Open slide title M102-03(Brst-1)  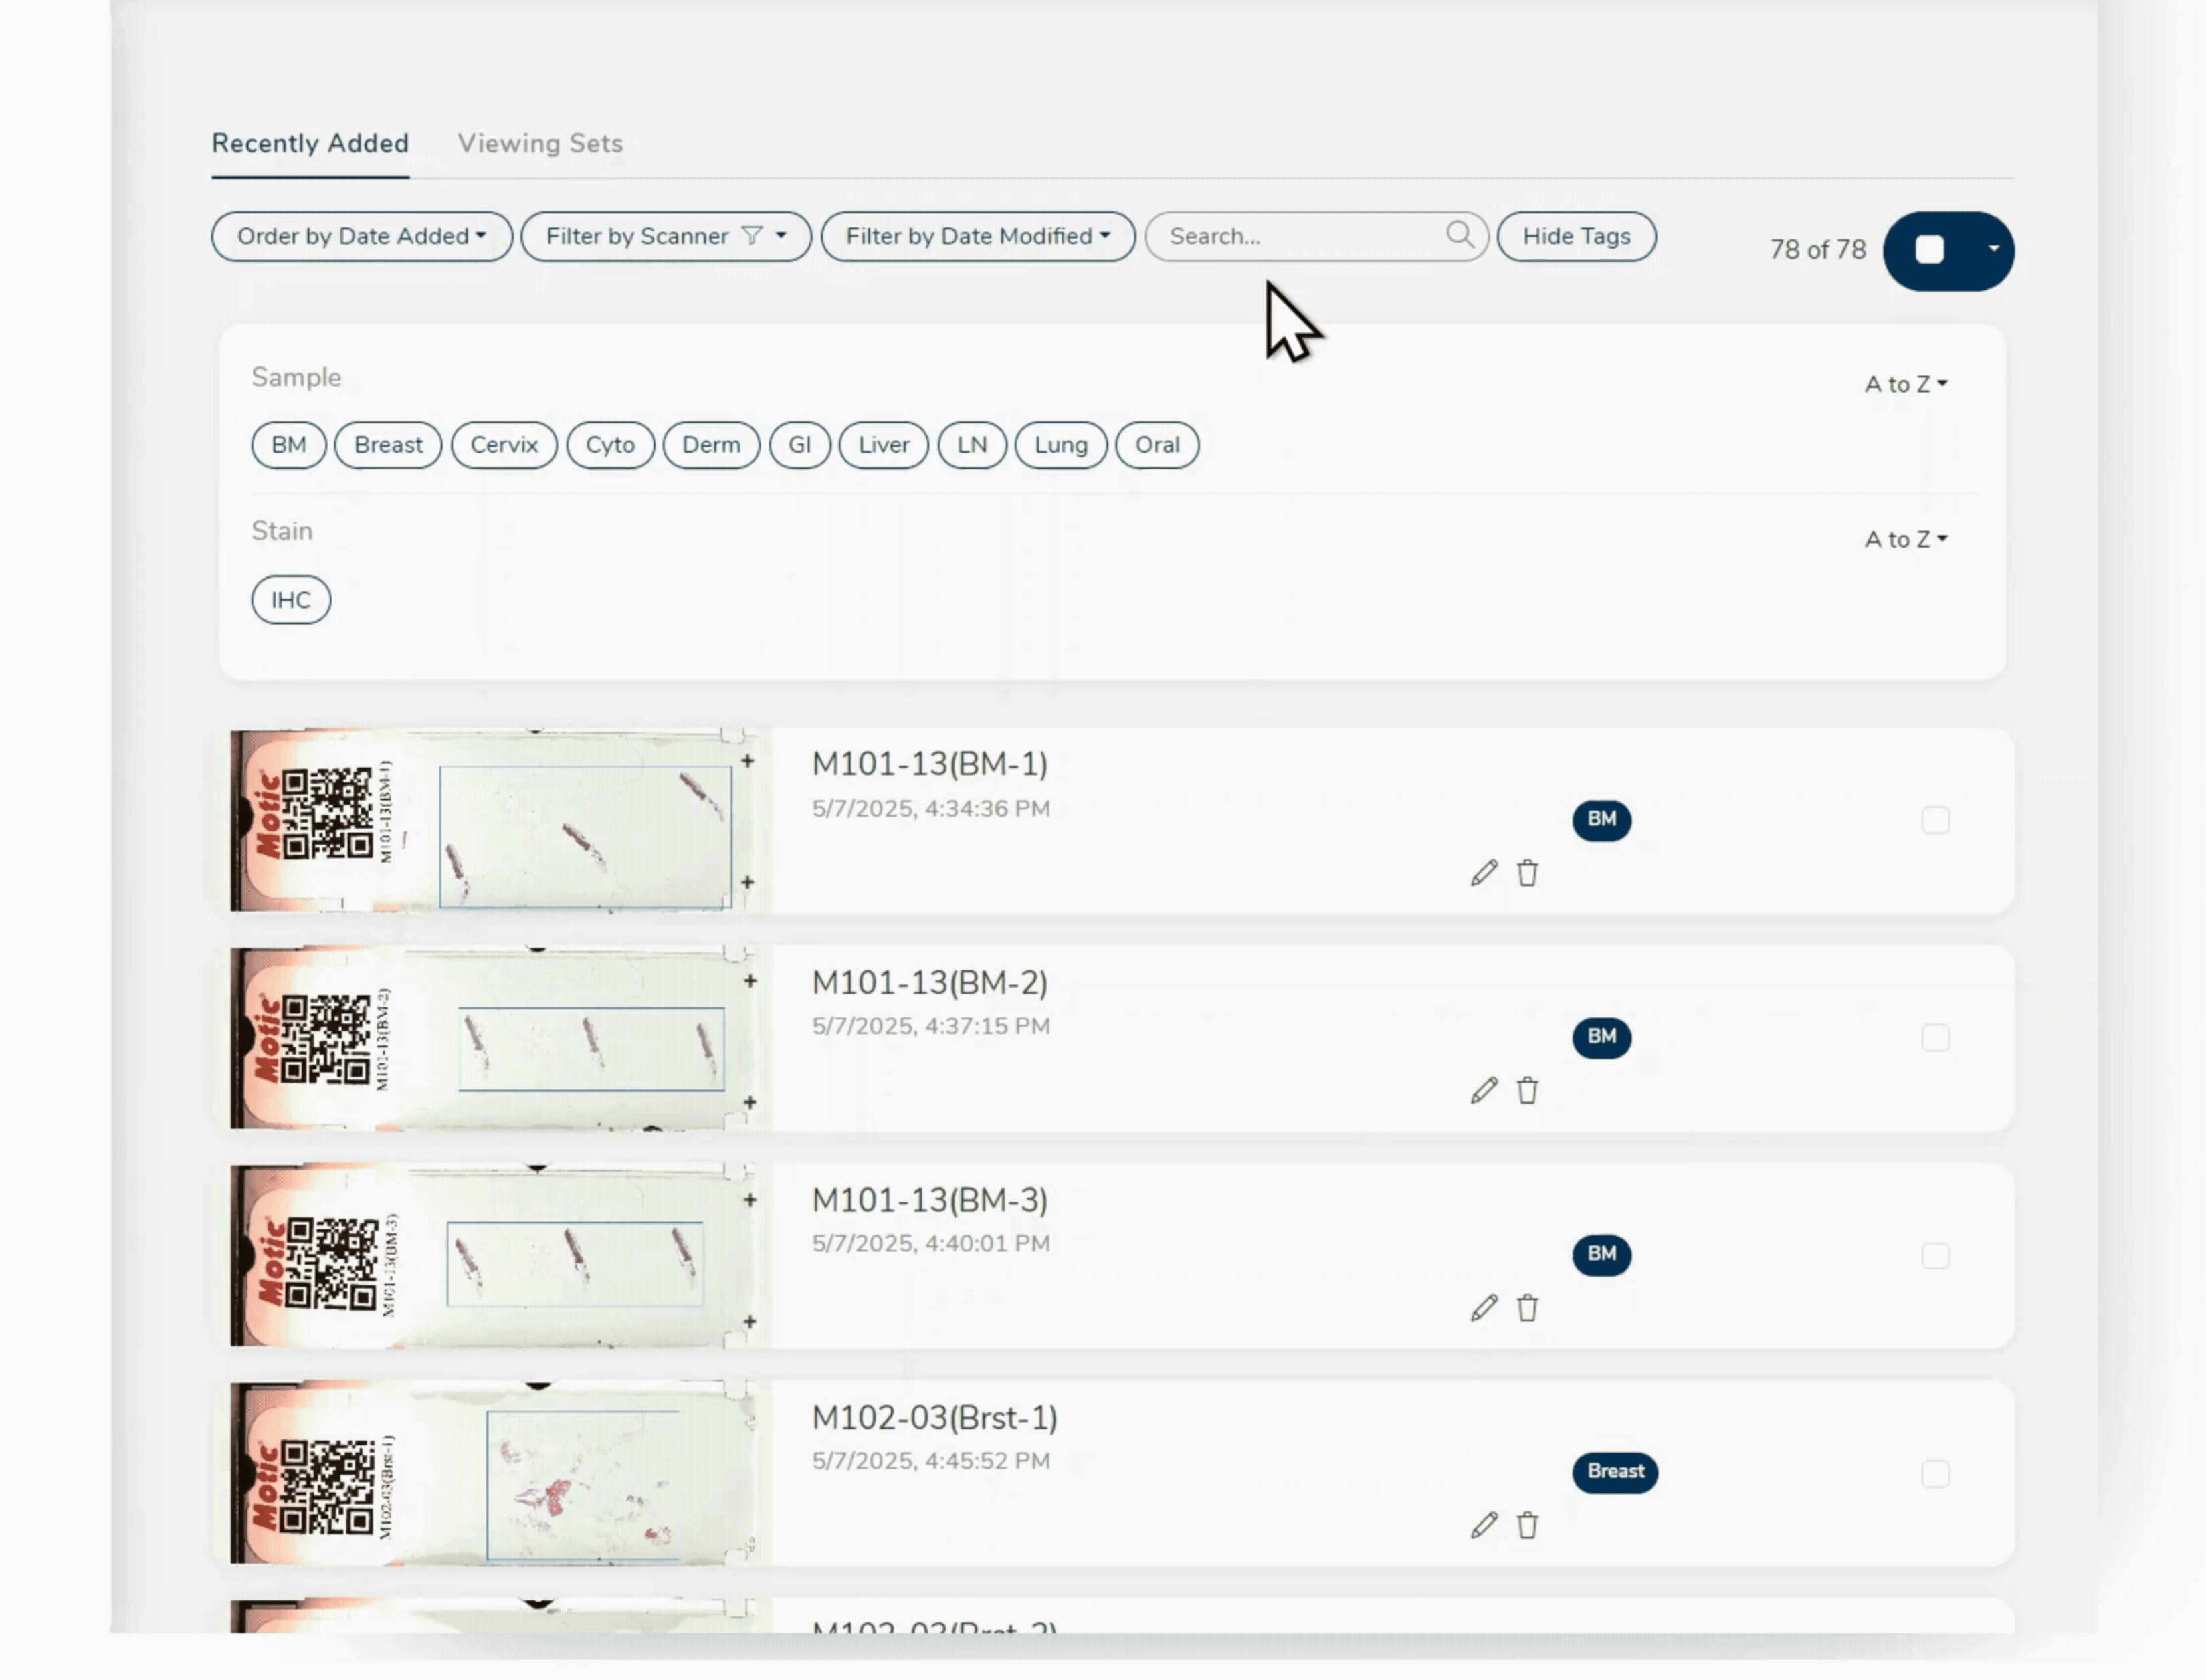tap(935, 1418)
